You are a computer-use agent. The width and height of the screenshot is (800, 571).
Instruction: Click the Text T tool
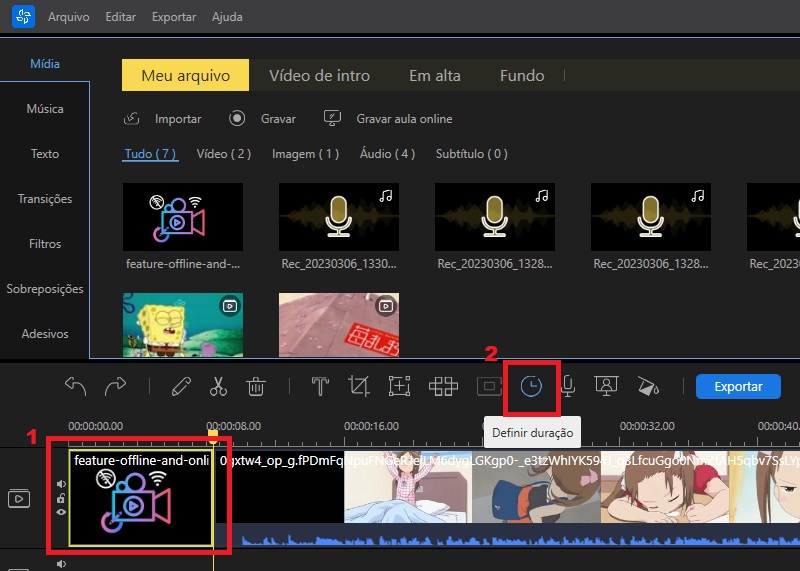click(x=320, y=386)
